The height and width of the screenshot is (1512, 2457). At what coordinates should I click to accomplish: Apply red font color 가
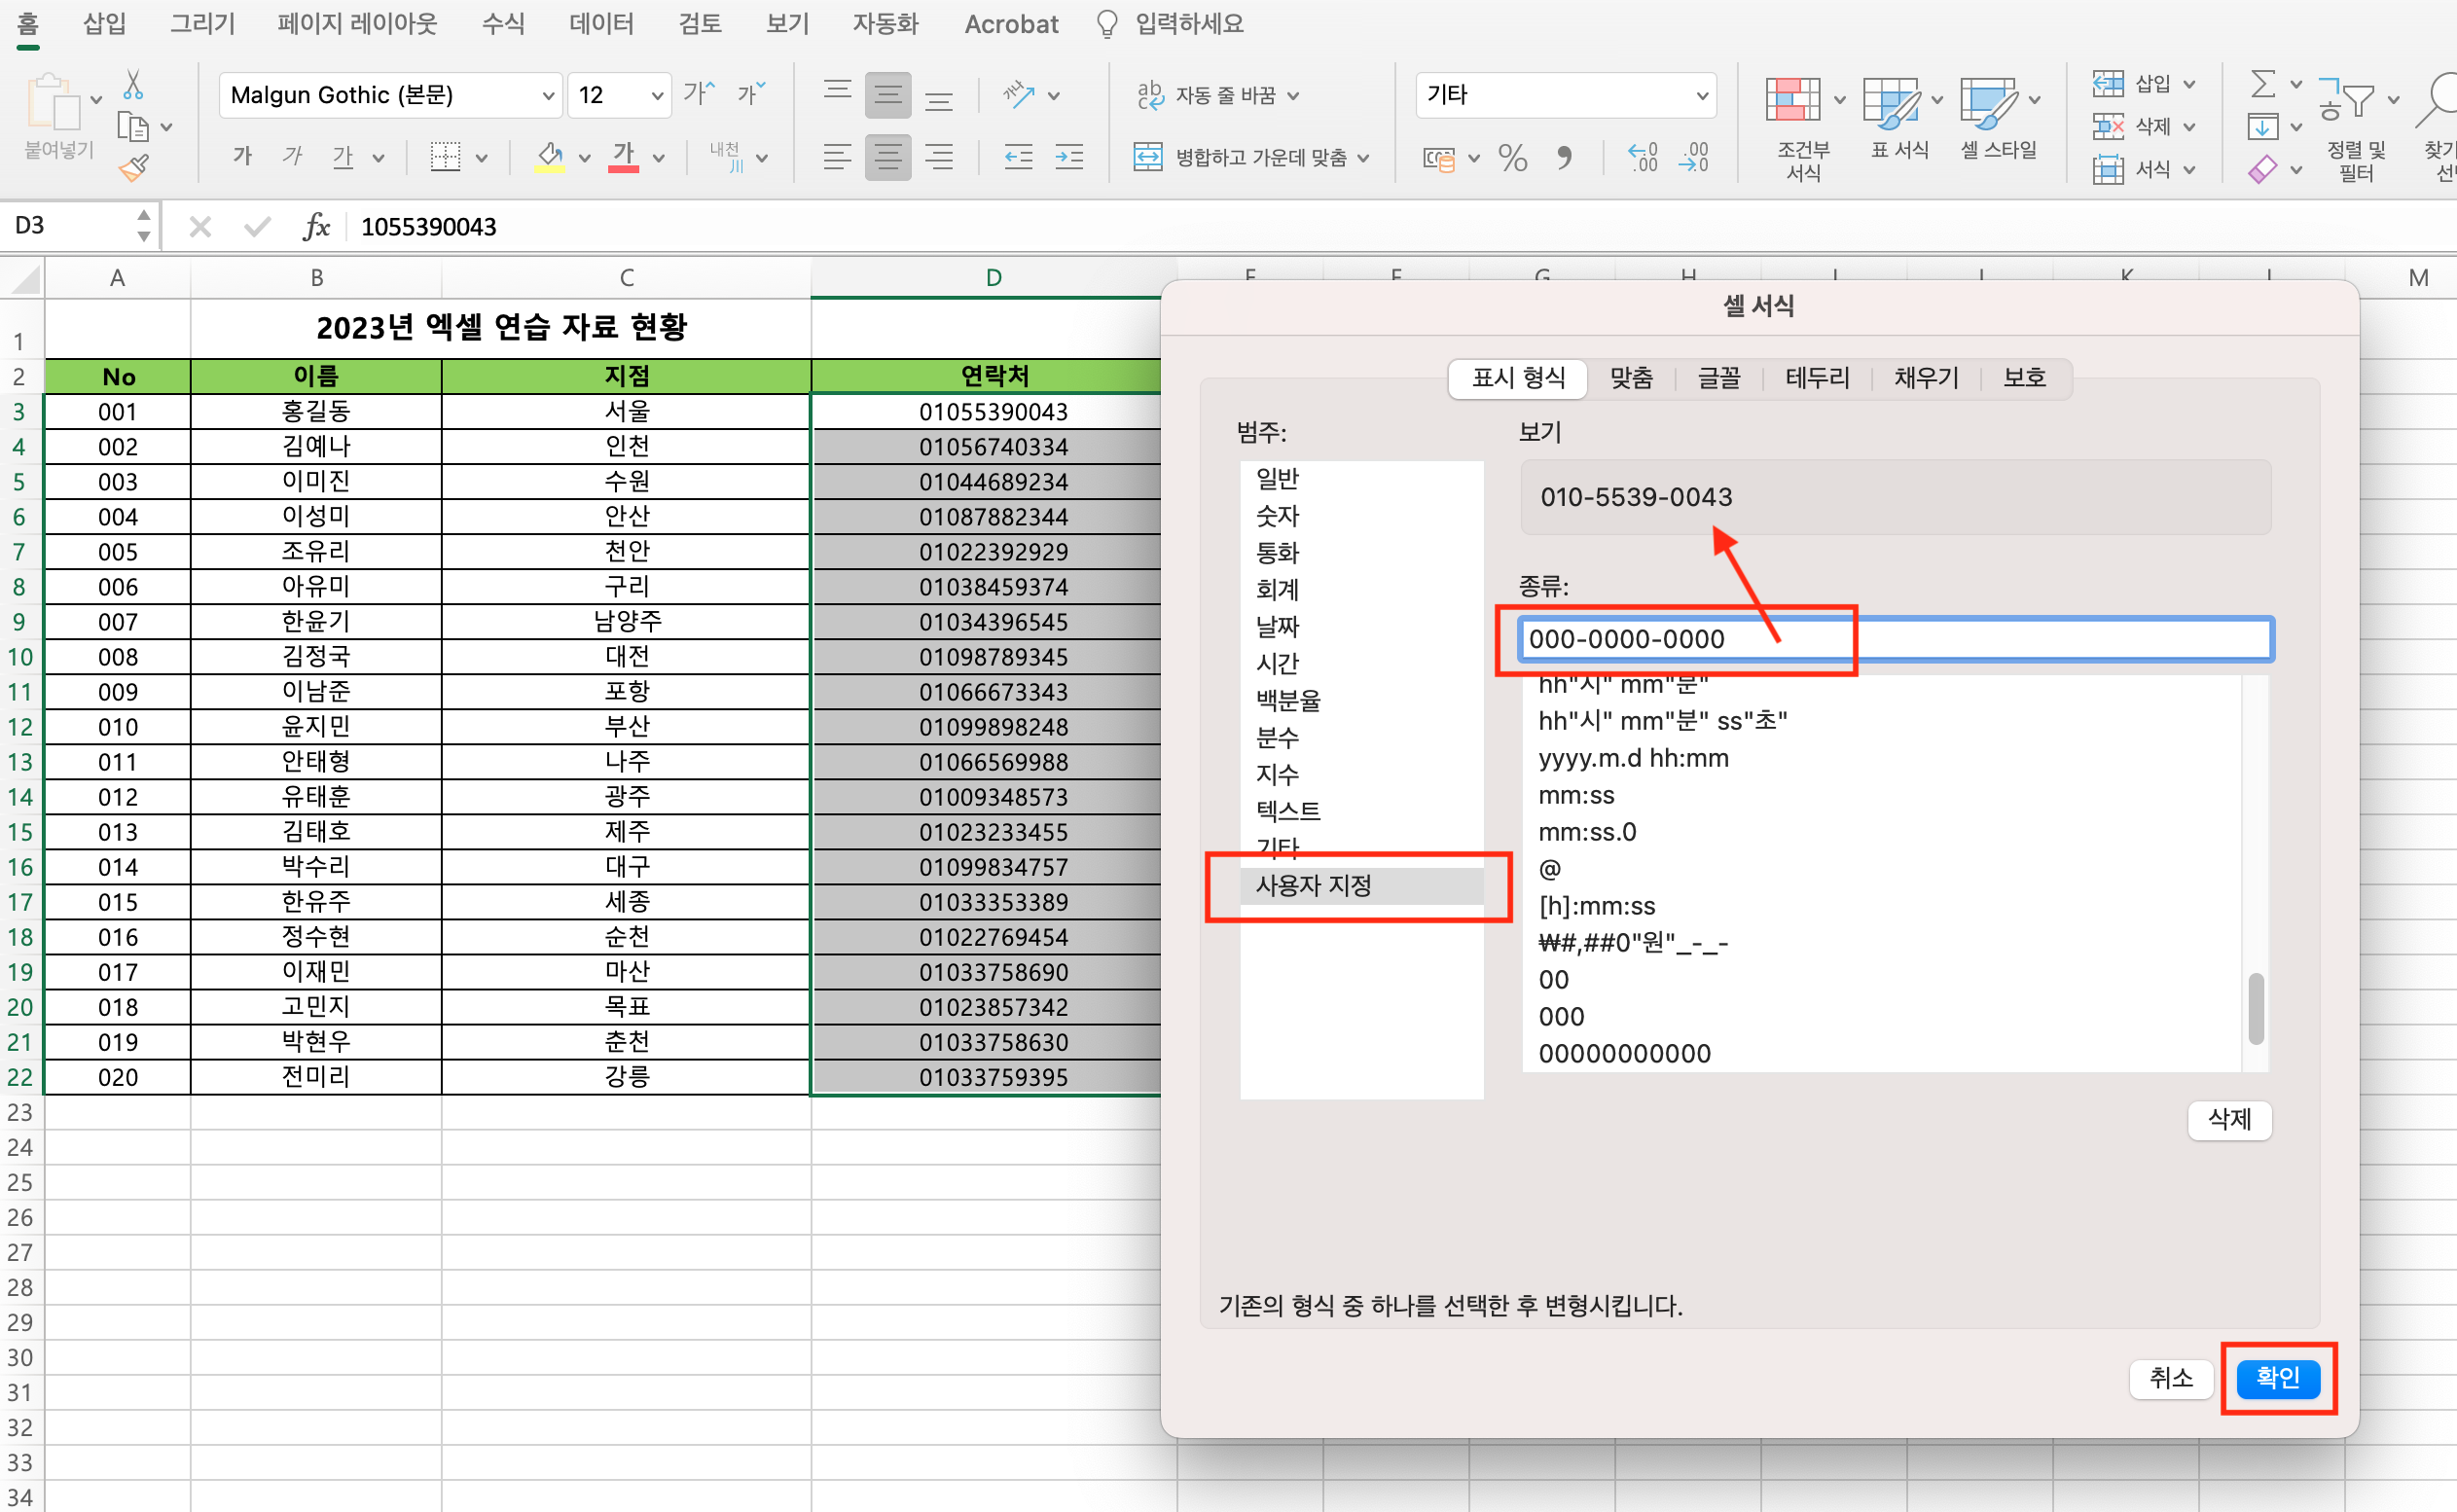624,156
